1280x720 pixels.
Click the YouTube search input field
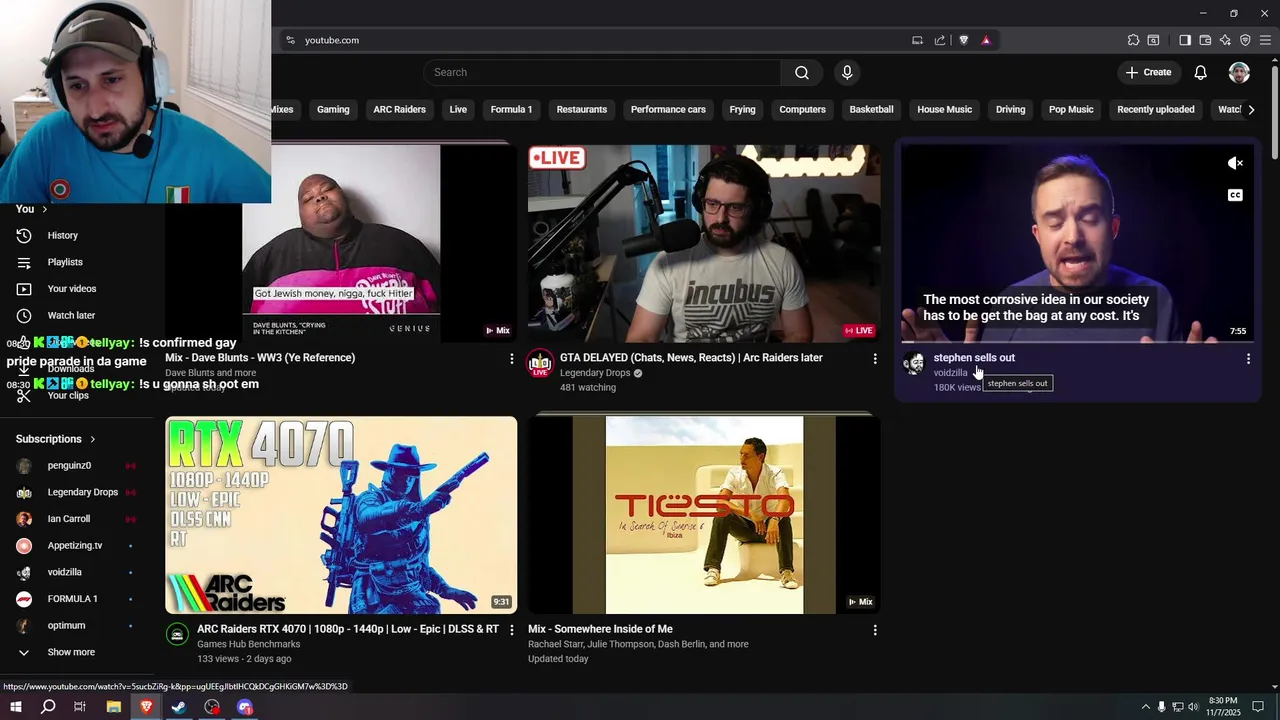click(602, 72)
